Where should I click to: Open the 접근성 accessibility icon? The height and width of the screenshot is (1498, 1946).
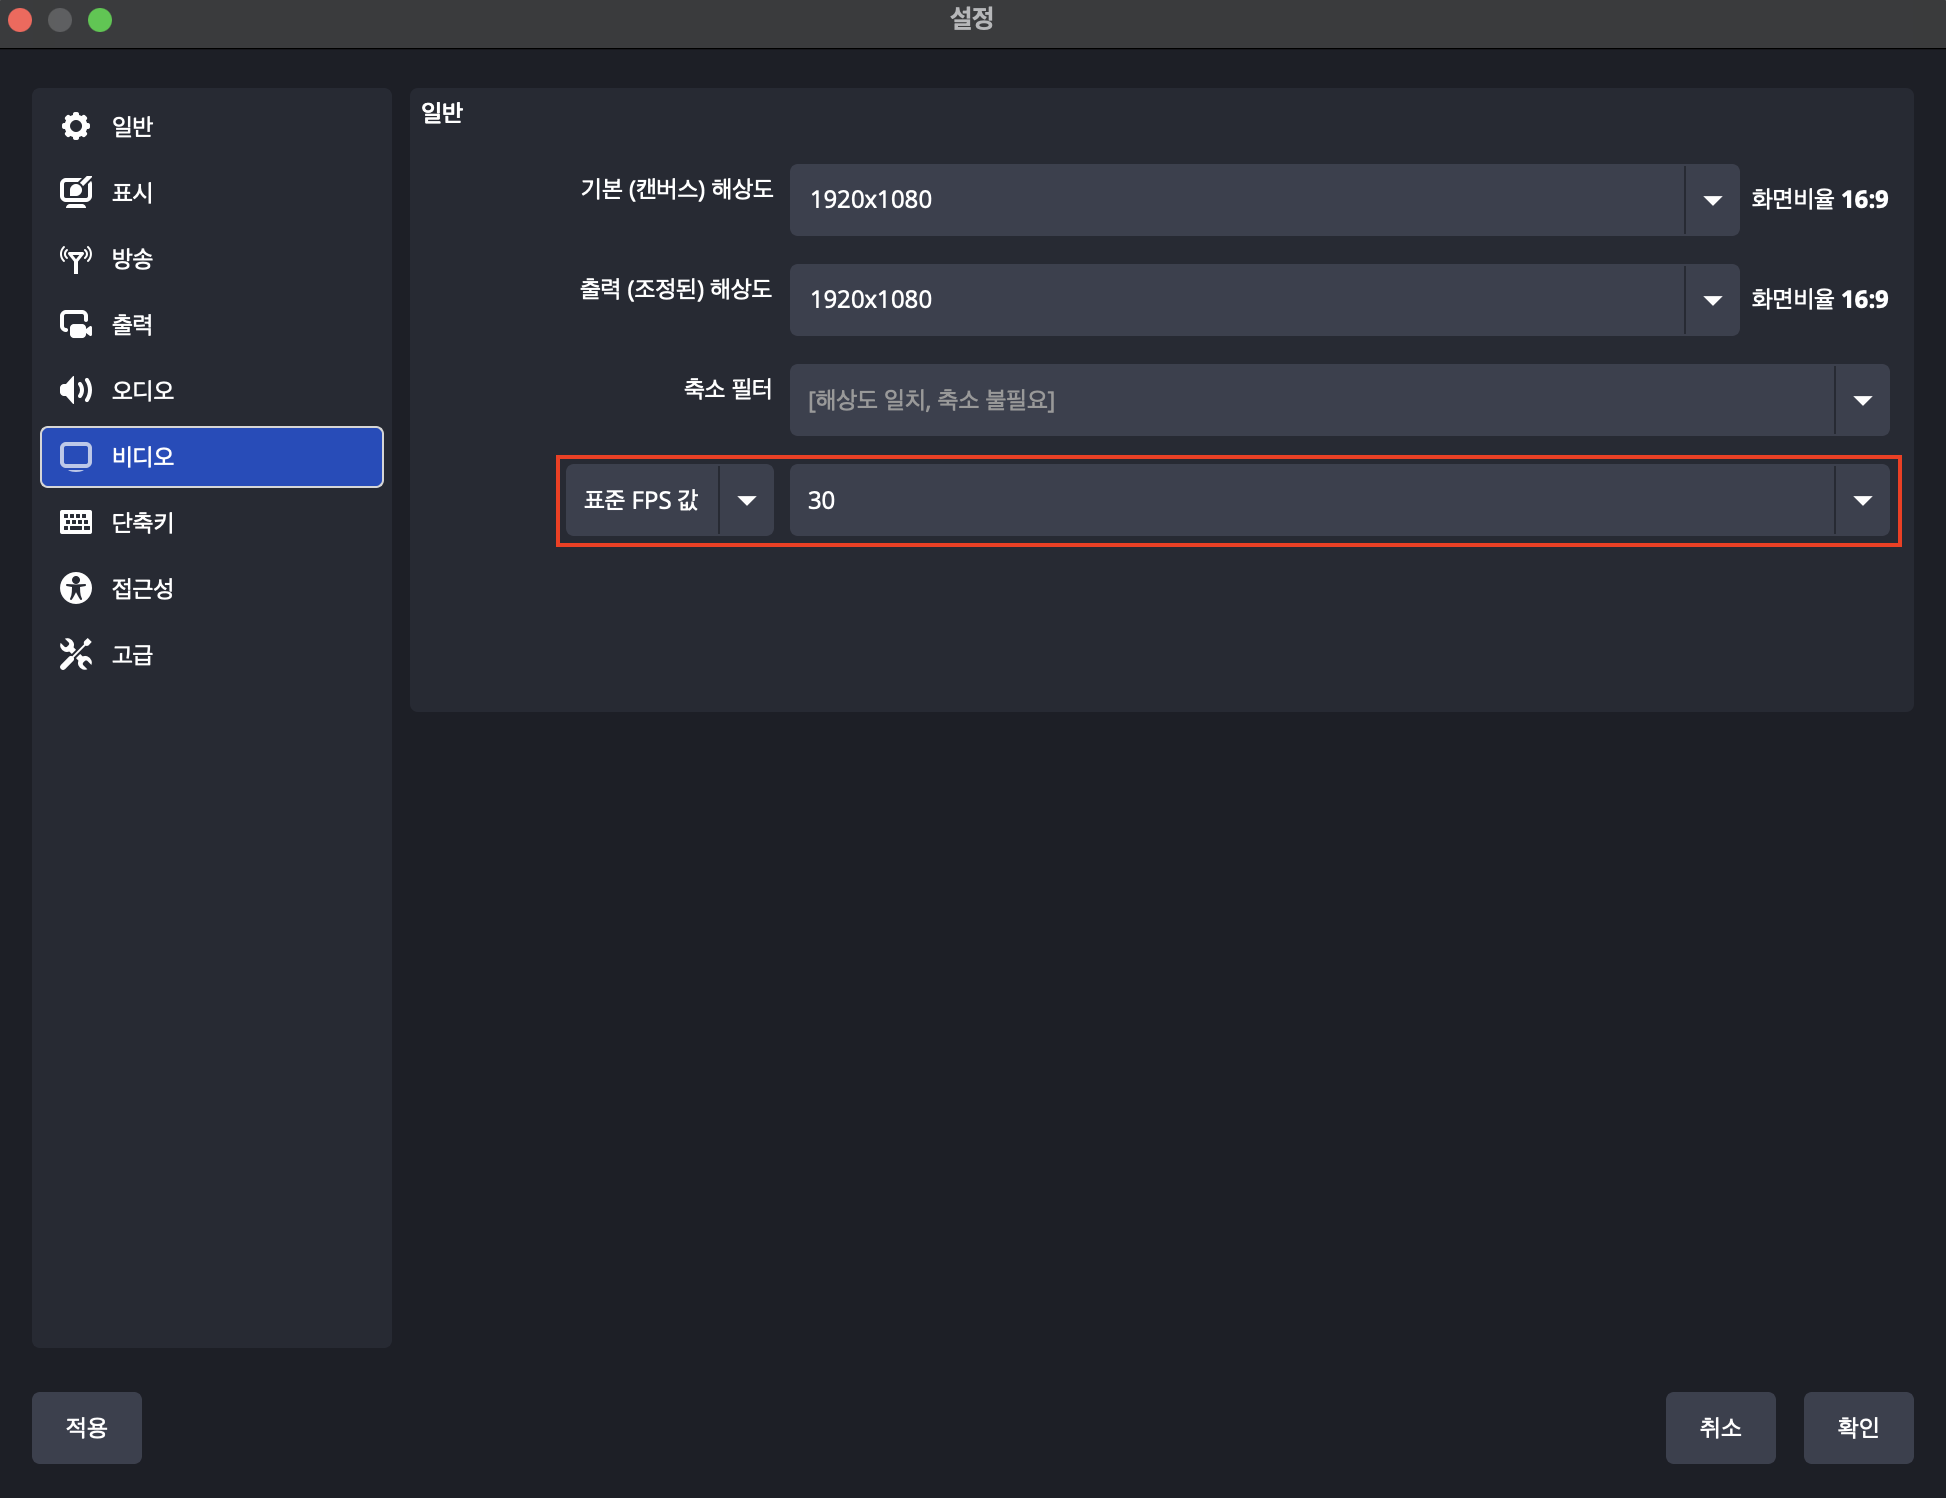point(76,588)
